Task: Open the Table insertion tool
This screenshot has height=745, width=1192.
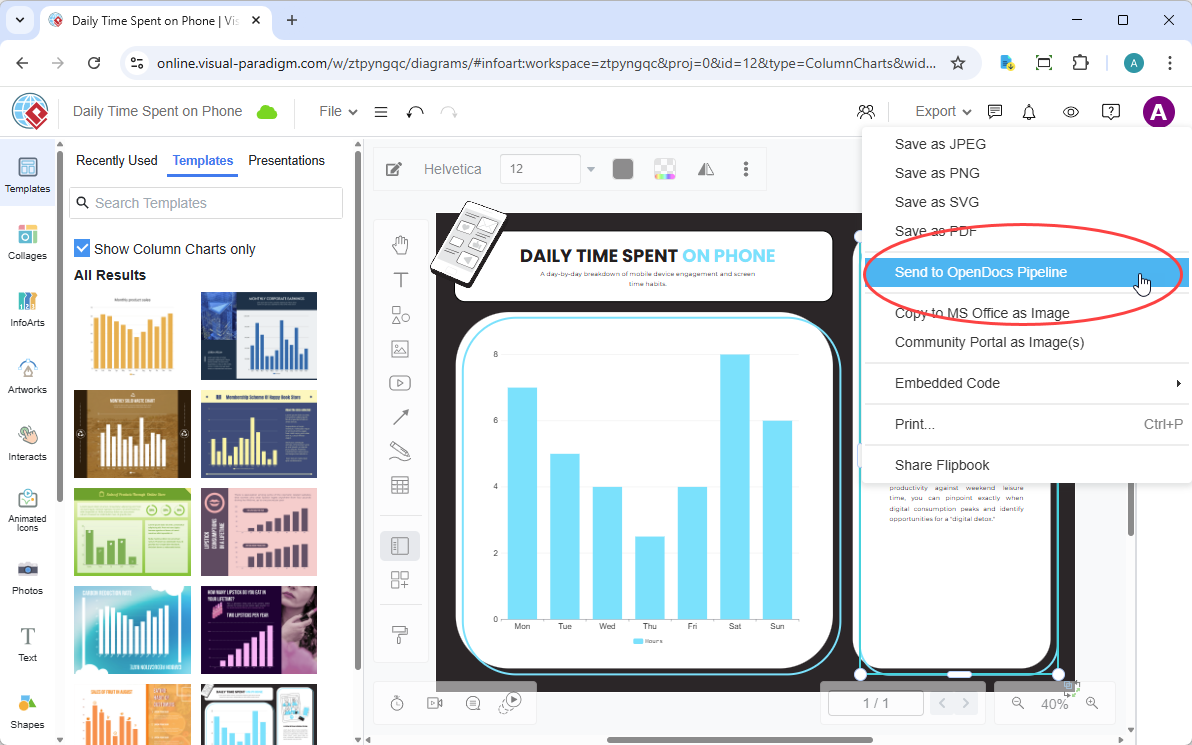Action: click(400, 484)
